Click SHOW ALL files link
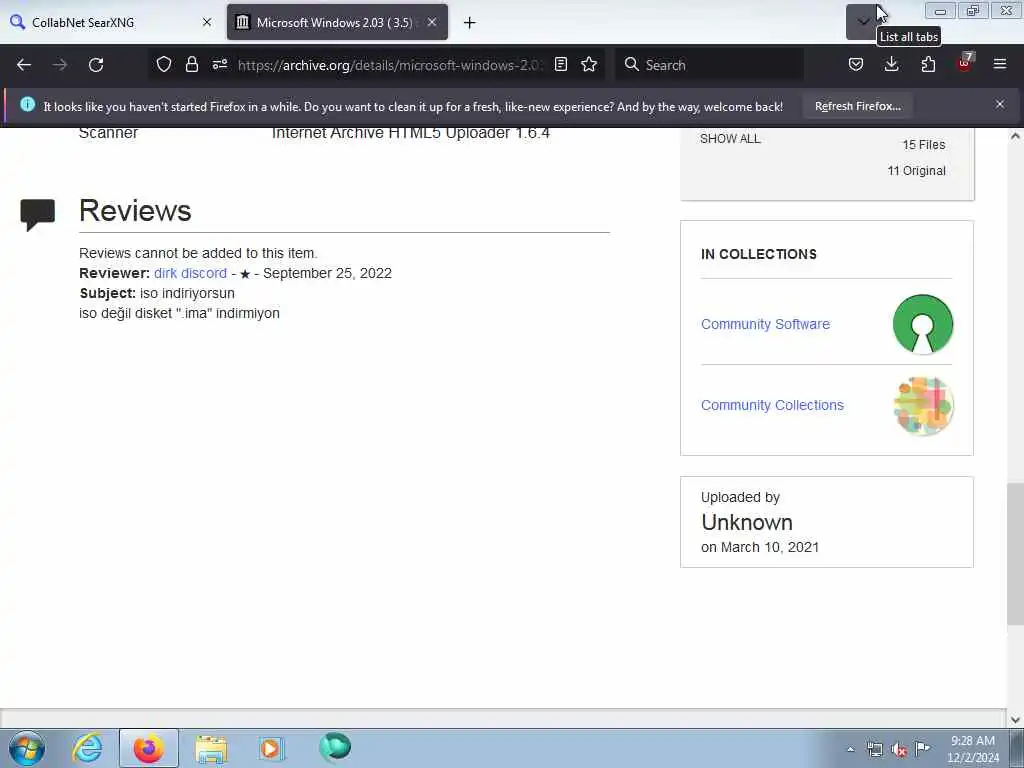 click(730, 138)
